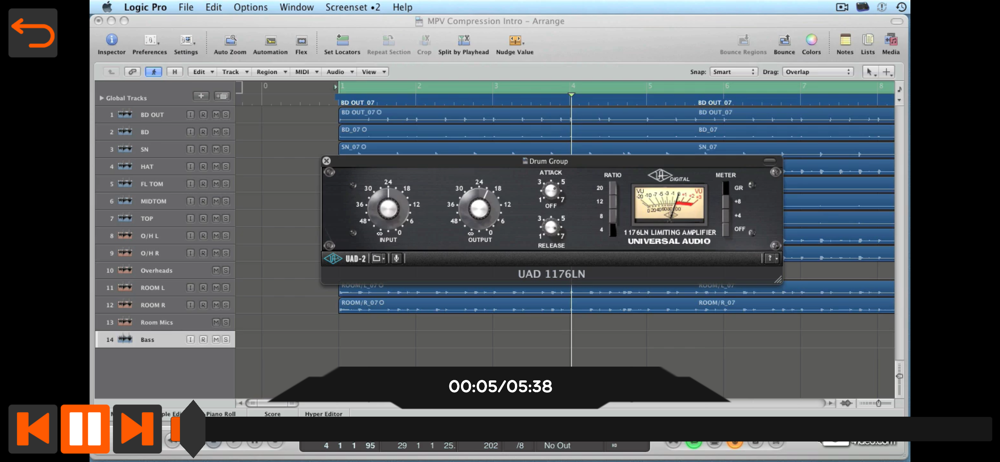The image size is (1000, 462).
Task: Toggle the Catch playhead button
Action: (153, 72)
